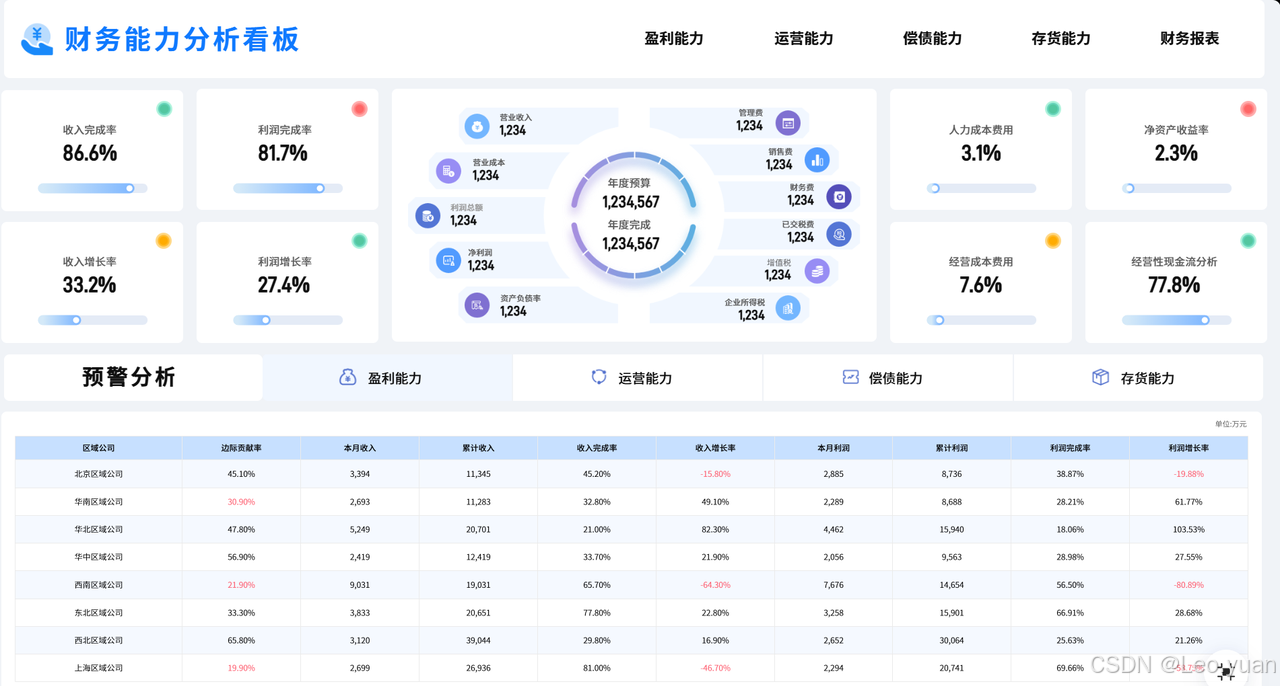Click the red -64.30% cell
The height and width of the screenshot is (686, 1280).
click(715, 585)
